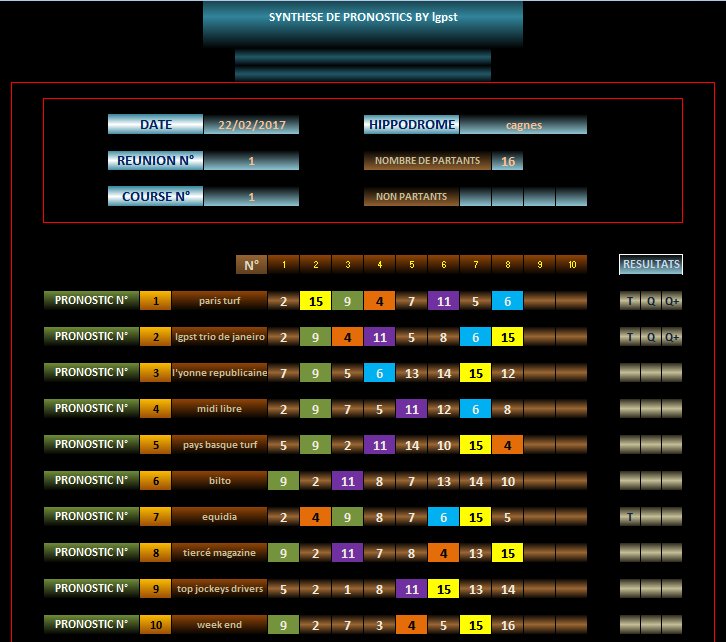Select the first empty Non Partants cell
This screenshot has width=726, height=642.
pyautogui.click(x=475, y=197)
